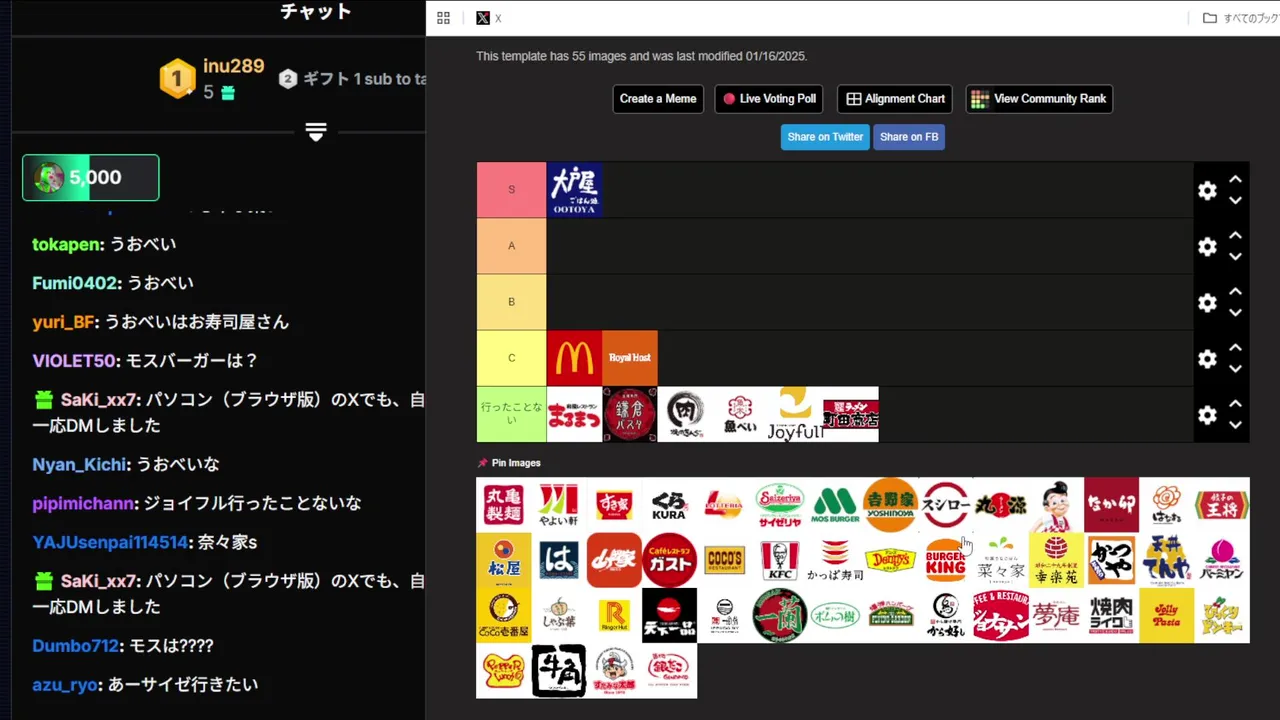
Task: Pick the Jolly Pasta logo image
Action: (x=1166, y=615)
